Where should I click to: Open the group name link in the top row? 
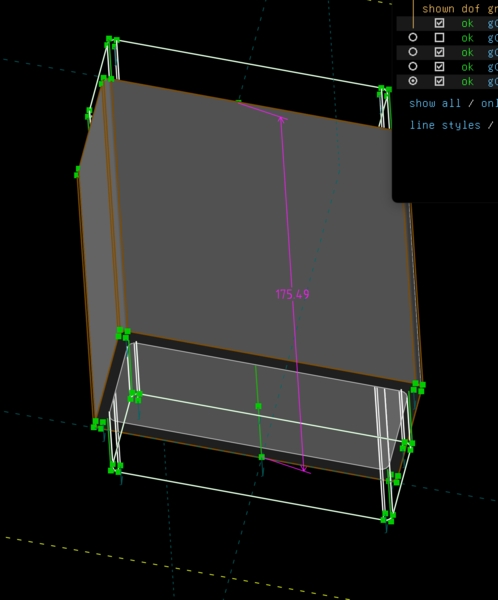coord(493,23)
